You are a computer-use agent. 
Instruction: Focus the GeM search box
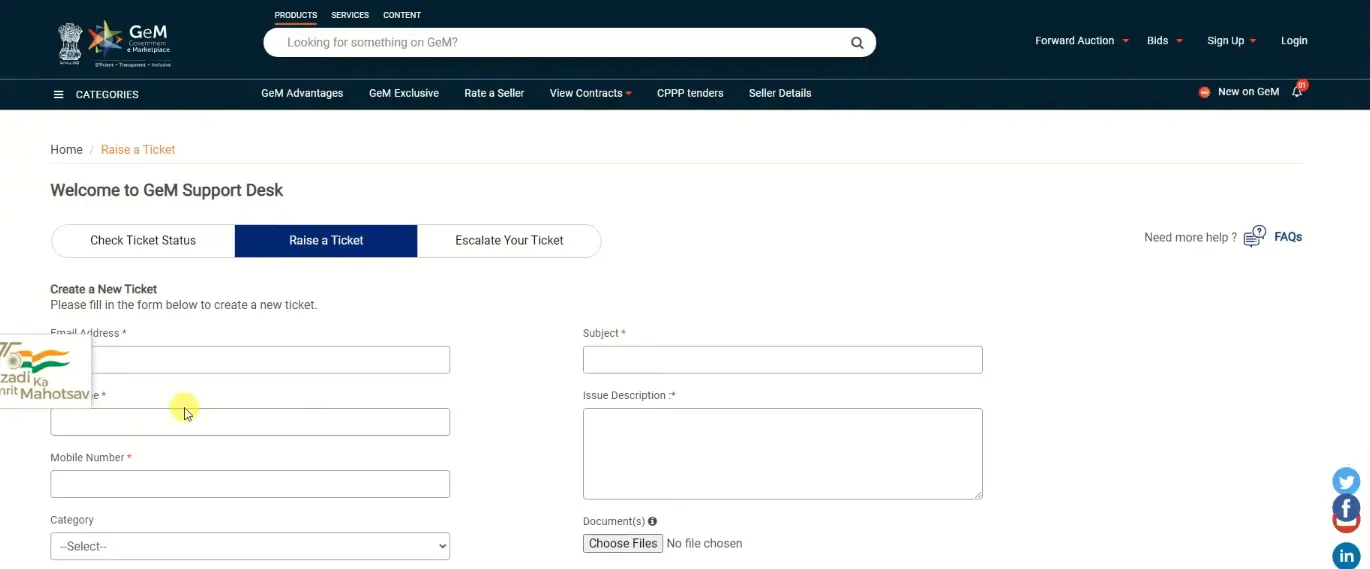pyautogui.click(x=569, y=43)
